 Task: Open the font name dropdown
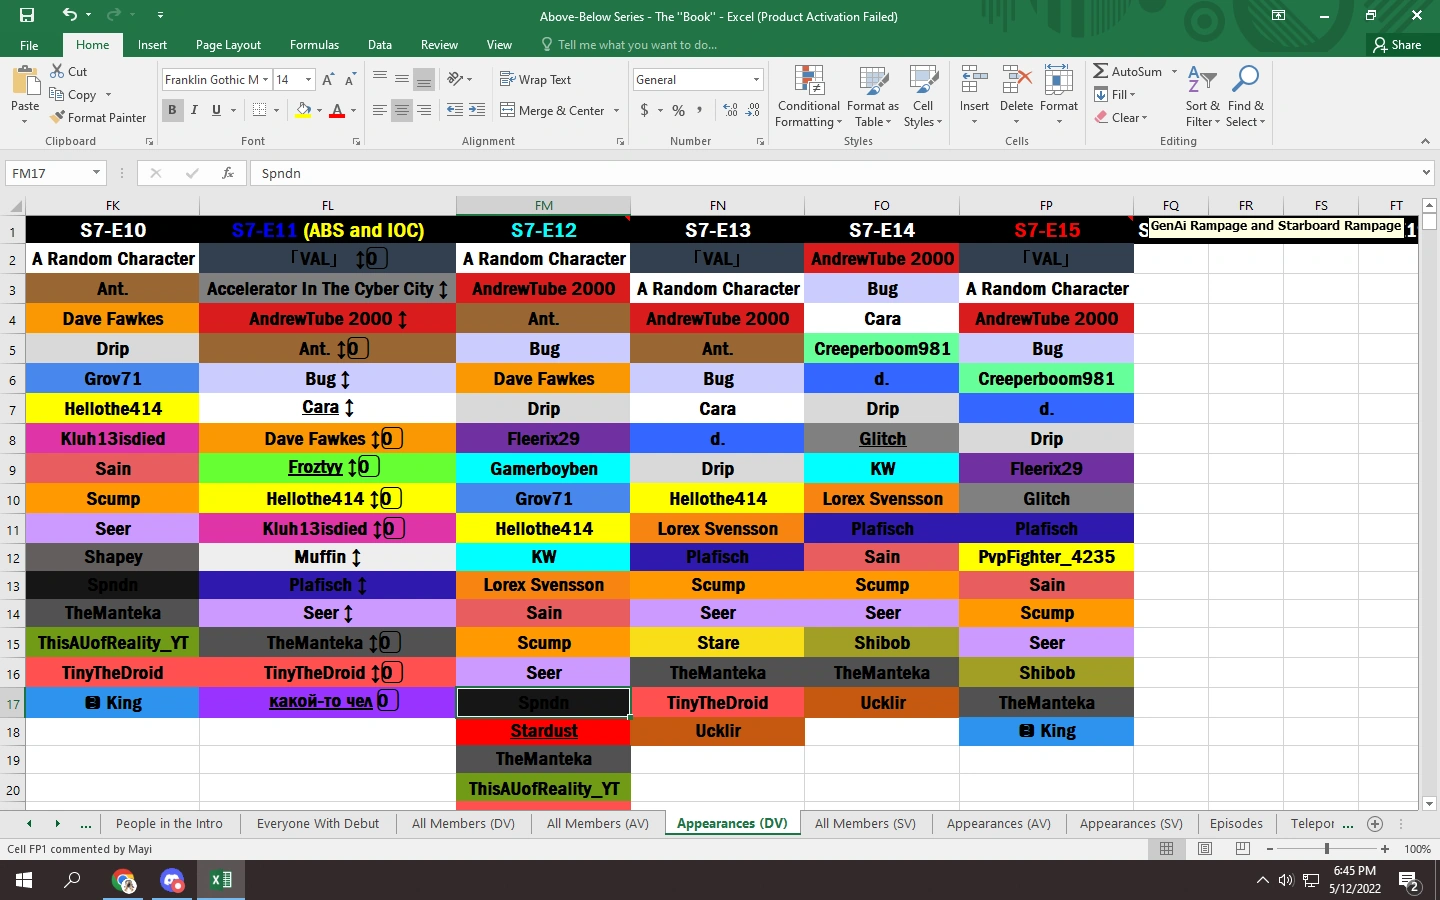pos(265,80)
